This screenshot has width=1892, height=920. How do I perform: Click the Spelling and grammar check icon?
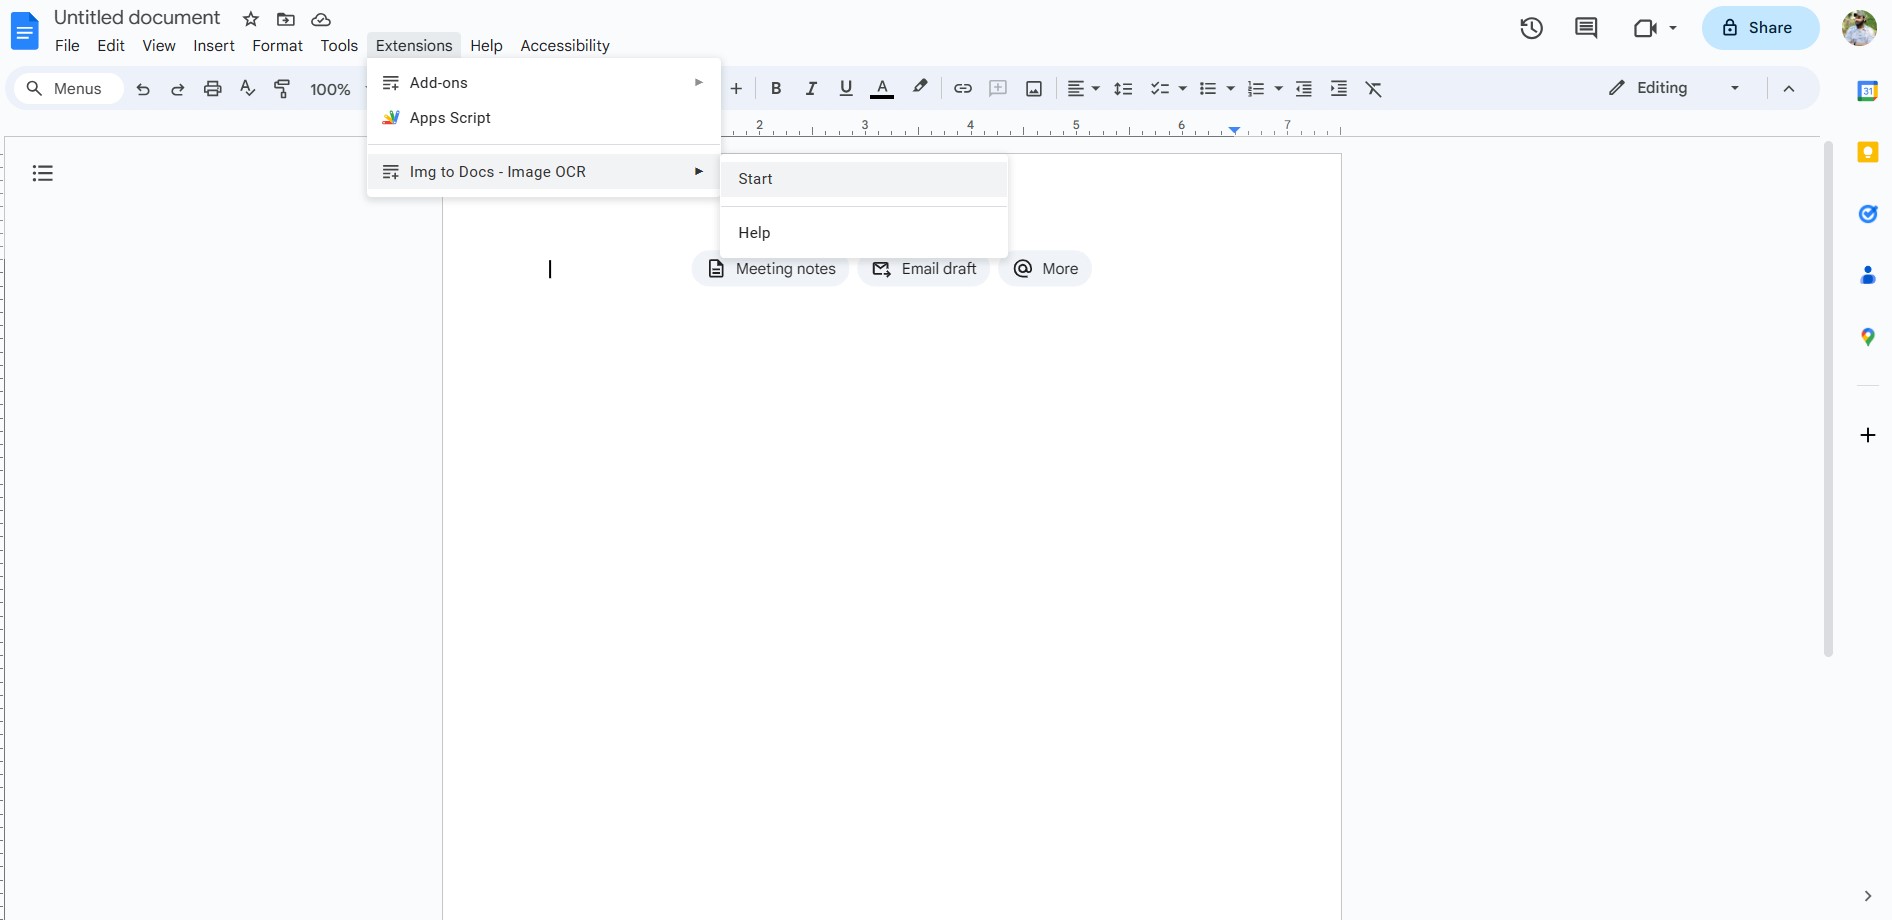[x=247, y=88]
